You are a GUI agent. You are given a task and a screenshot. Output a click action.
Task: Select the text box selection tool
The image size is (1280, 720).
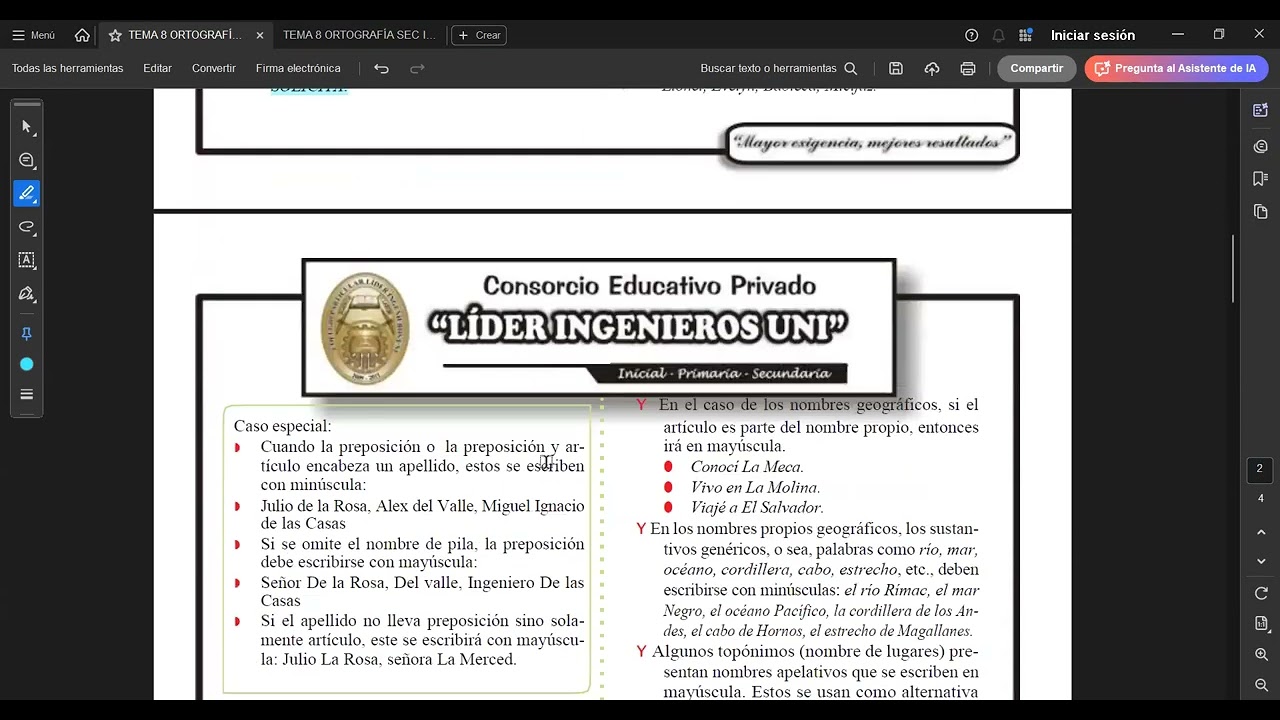tap(27, 260)
